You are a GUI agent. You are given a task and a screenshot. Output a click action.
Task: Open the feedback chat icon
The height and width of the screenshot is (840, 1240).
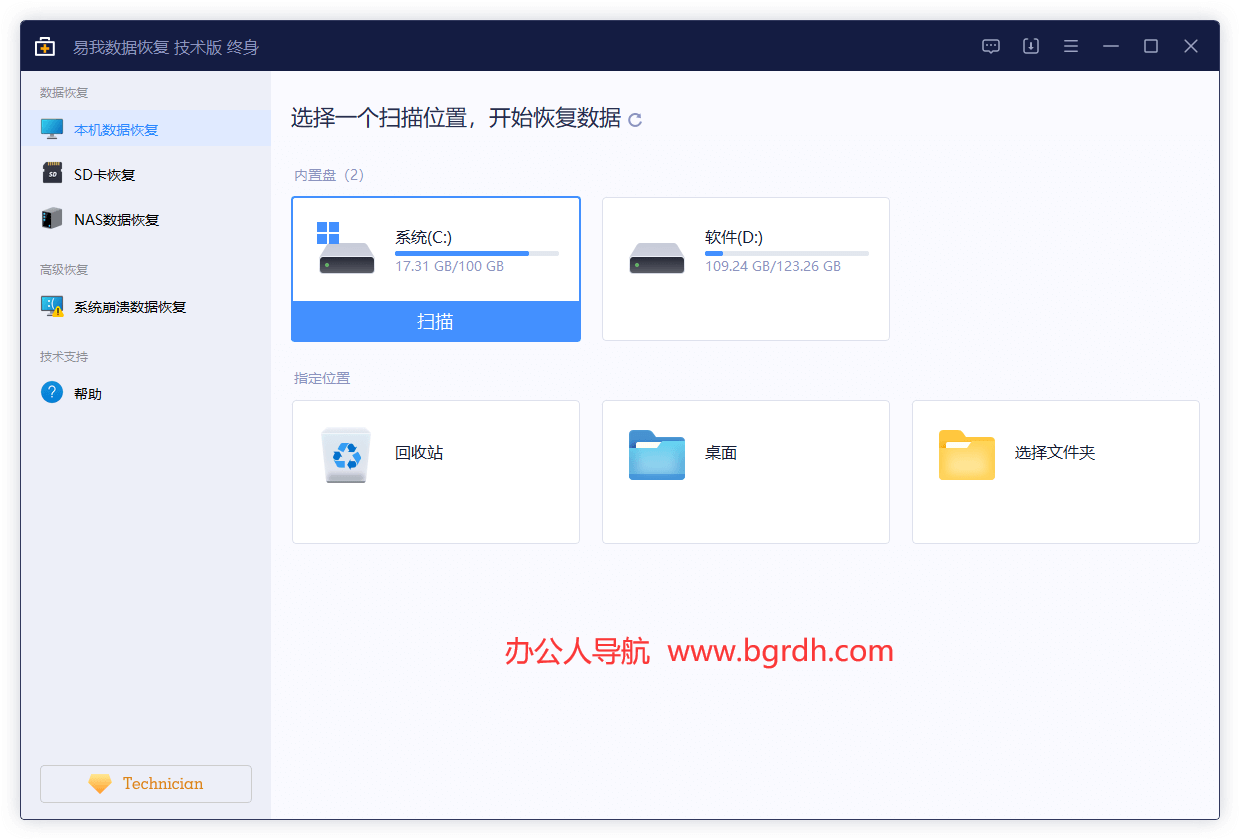[x=991, y=46]
